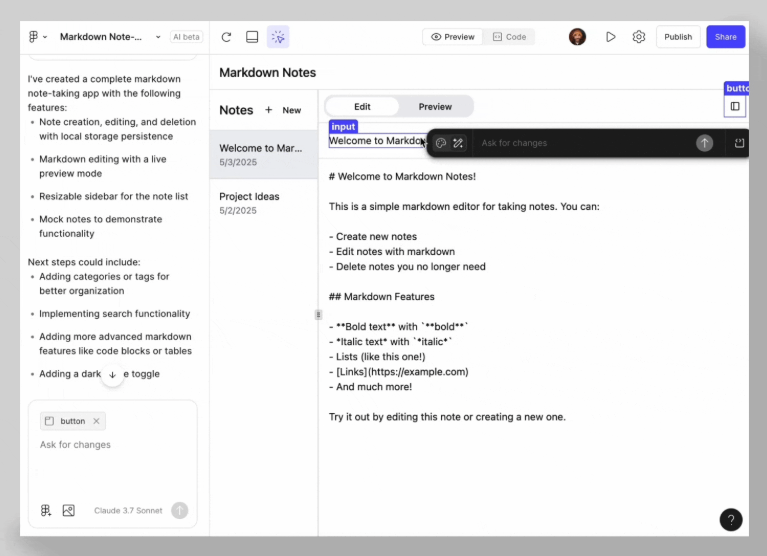Open the help question mark button
Viewport: 767px width, 556px height.
coord(731,519)
